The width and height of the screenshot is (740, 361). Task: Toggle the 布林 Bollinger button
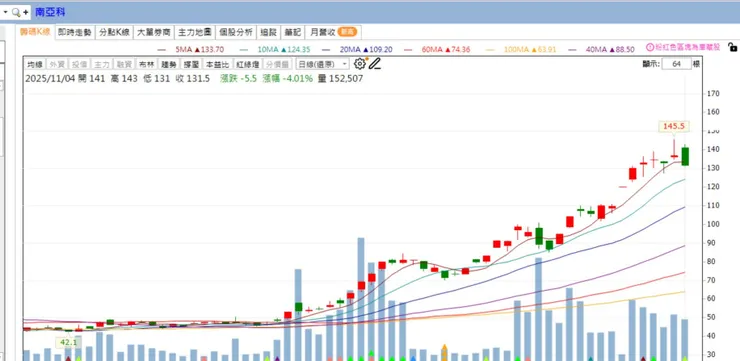[x=146, y=65]
